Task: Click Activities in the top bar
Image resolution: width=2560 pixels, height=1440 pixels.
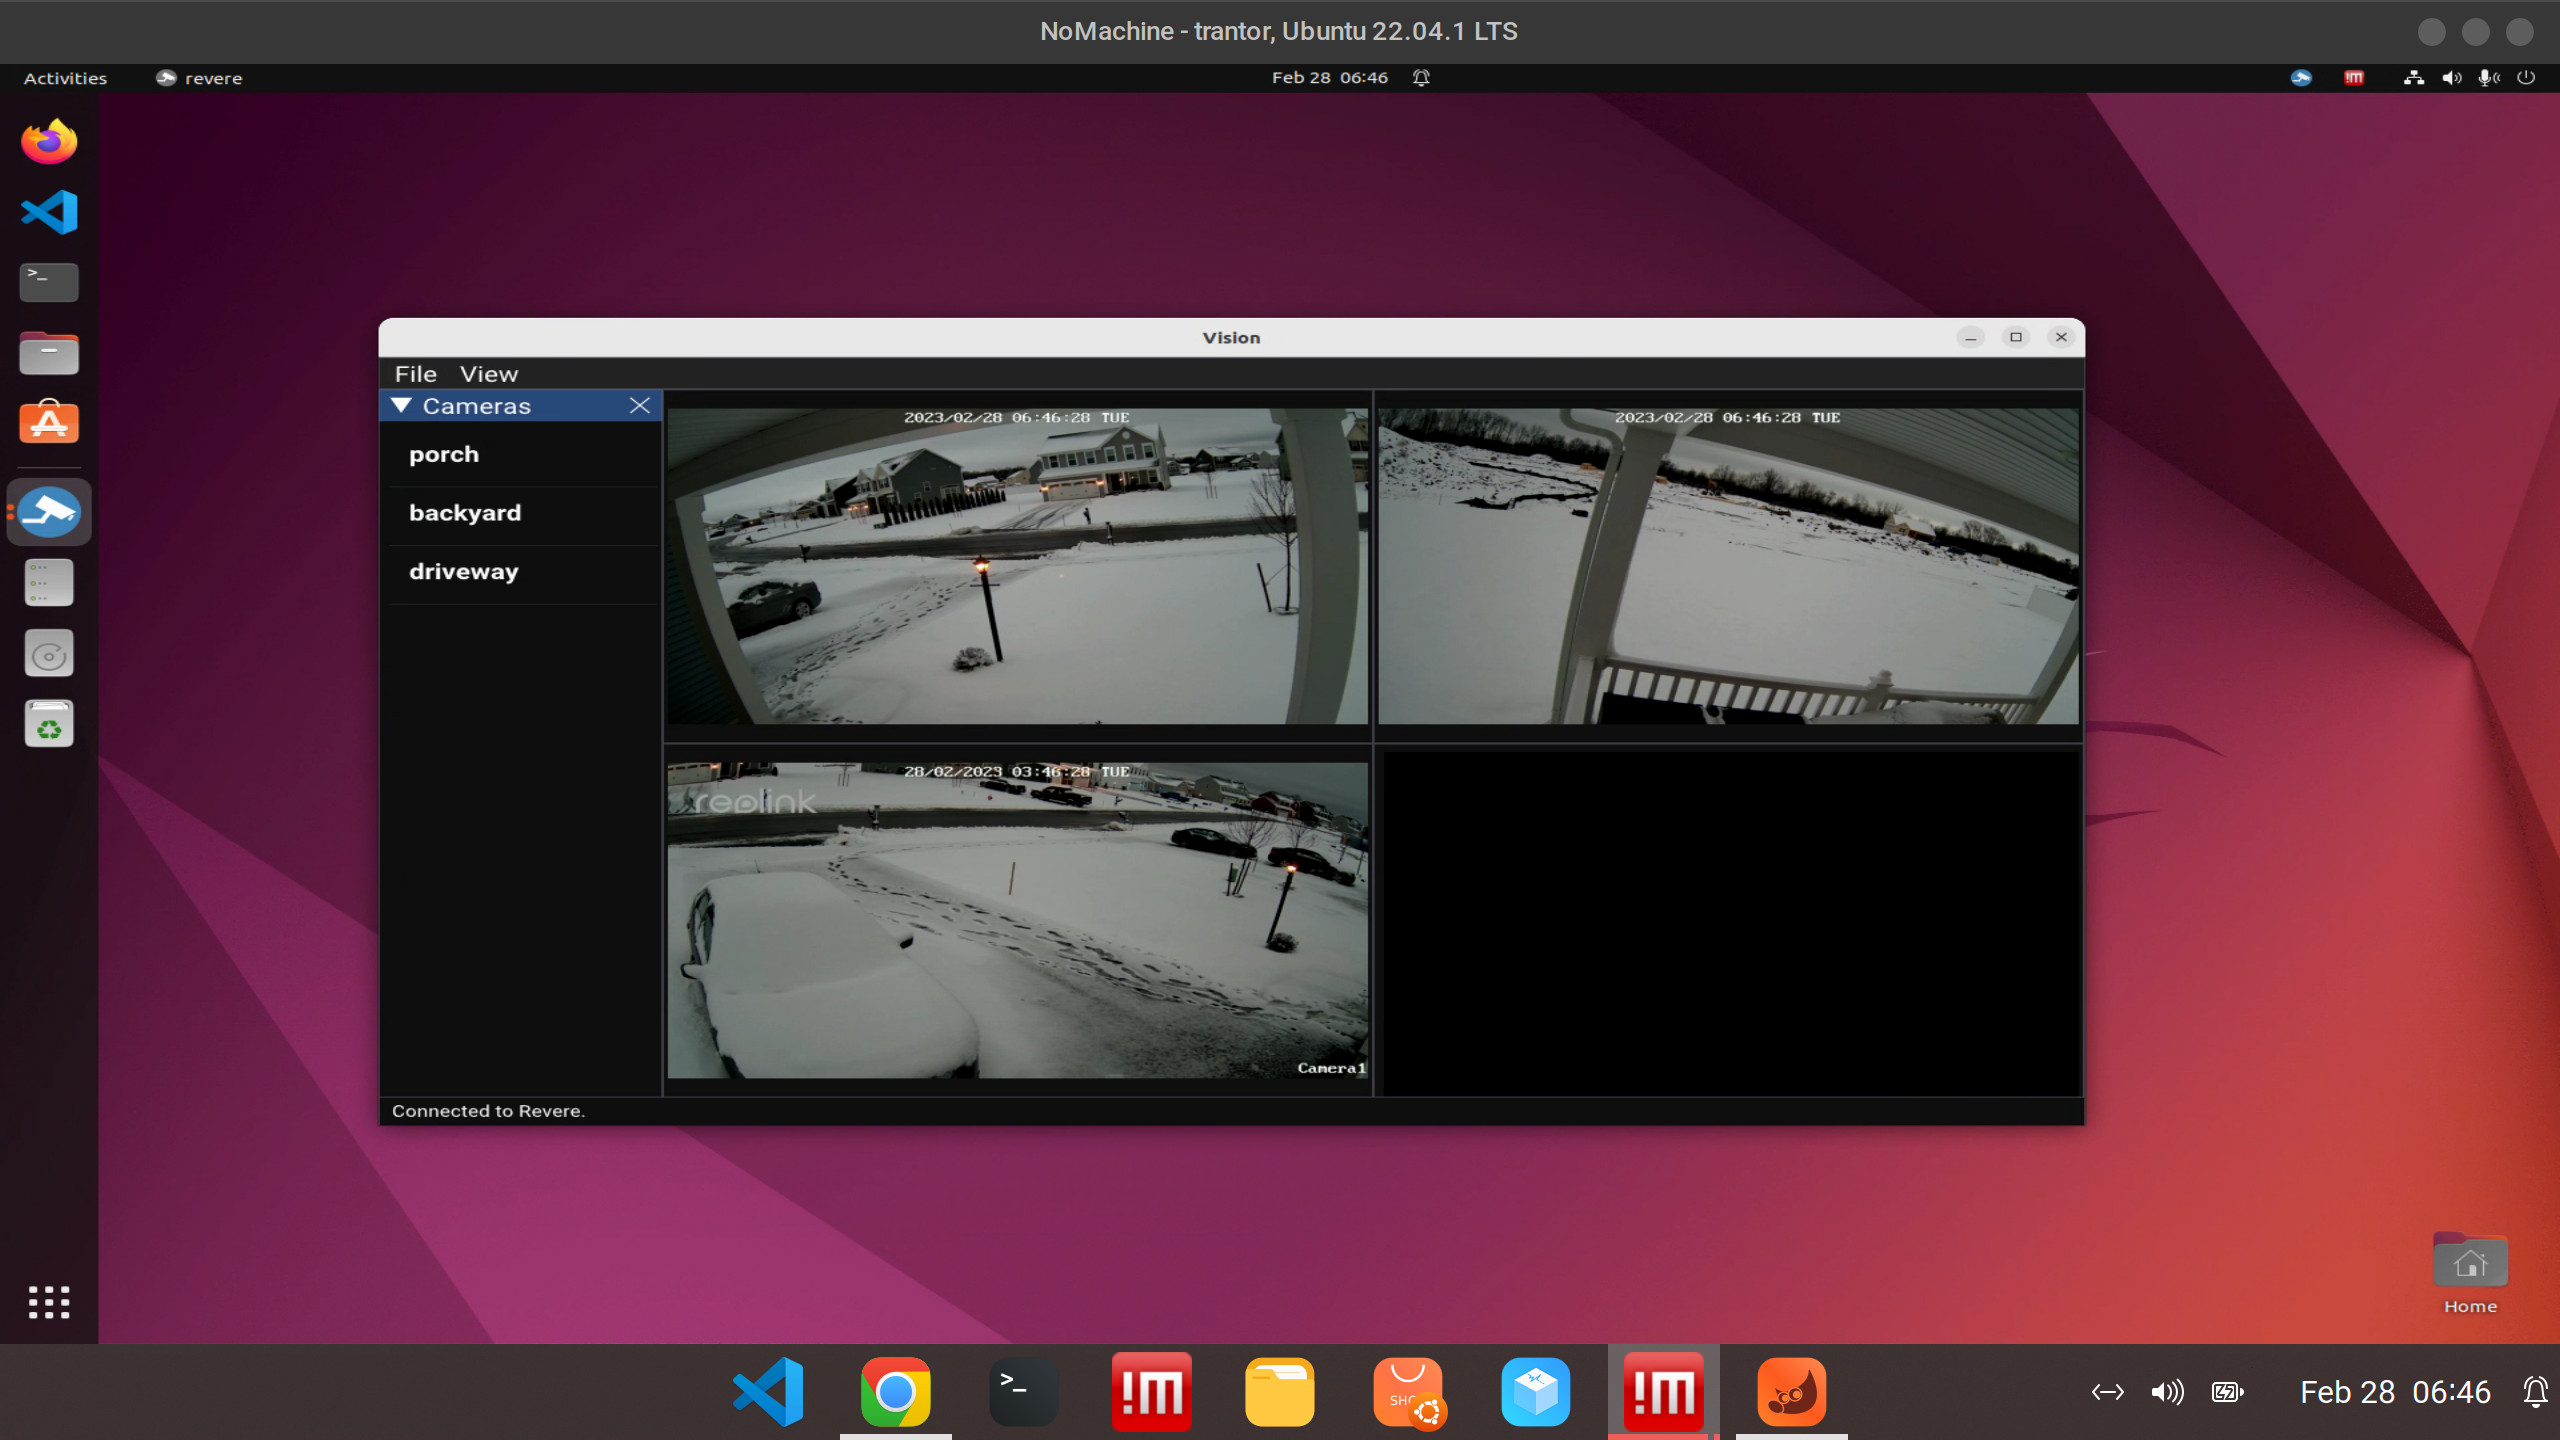Action: coord(65,78)
